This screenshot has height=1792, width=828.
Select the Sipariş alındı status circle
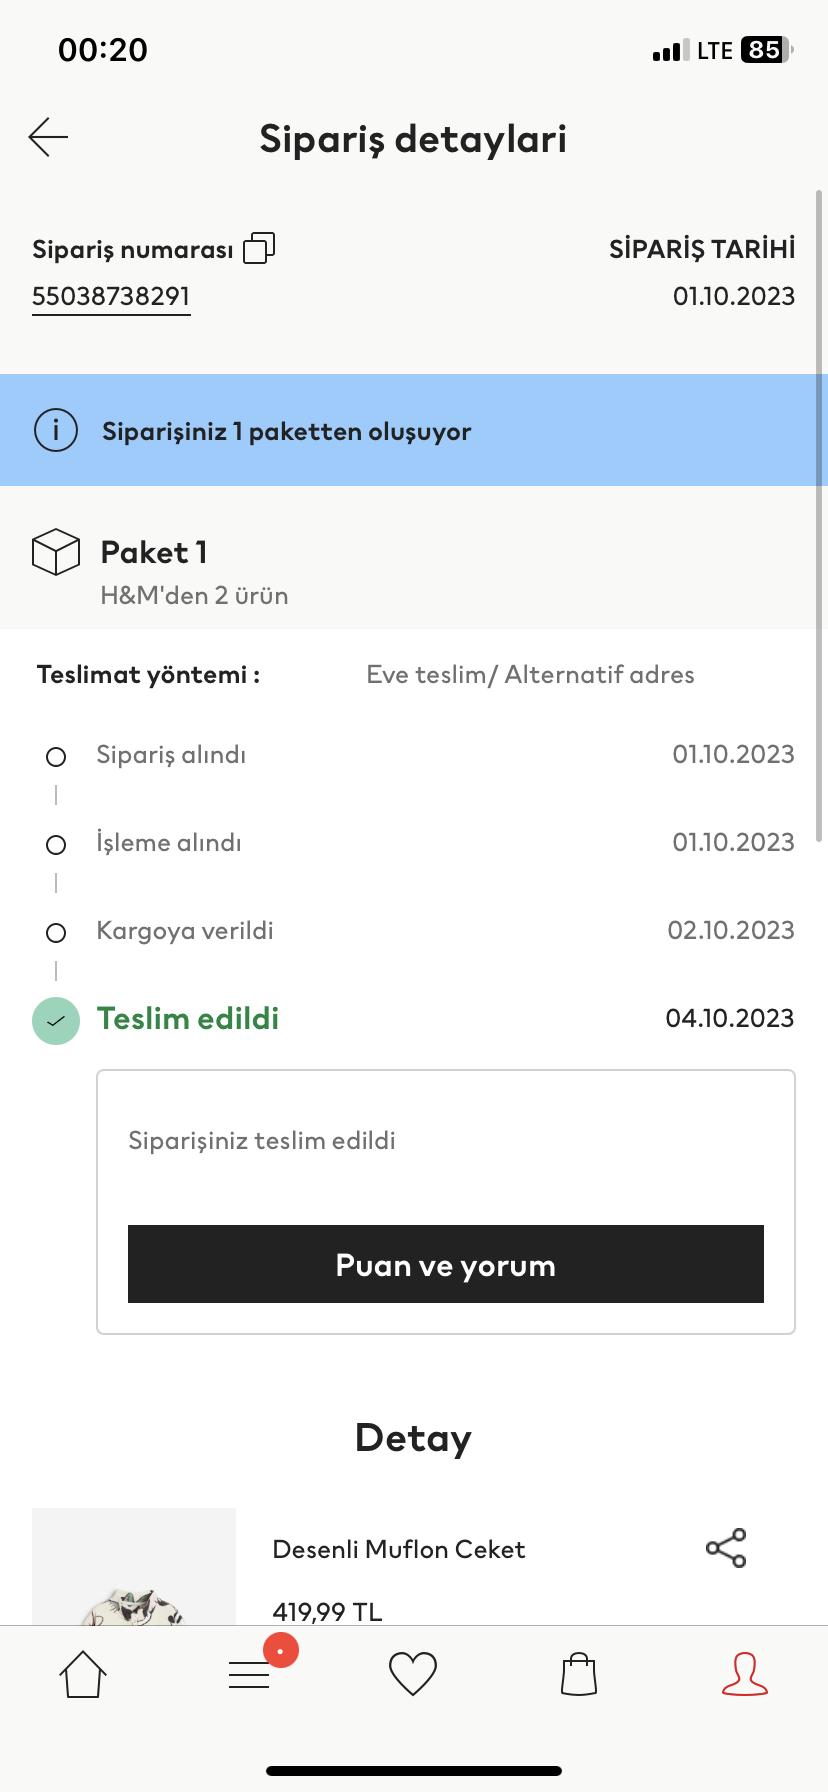click(x=56, y=757)
